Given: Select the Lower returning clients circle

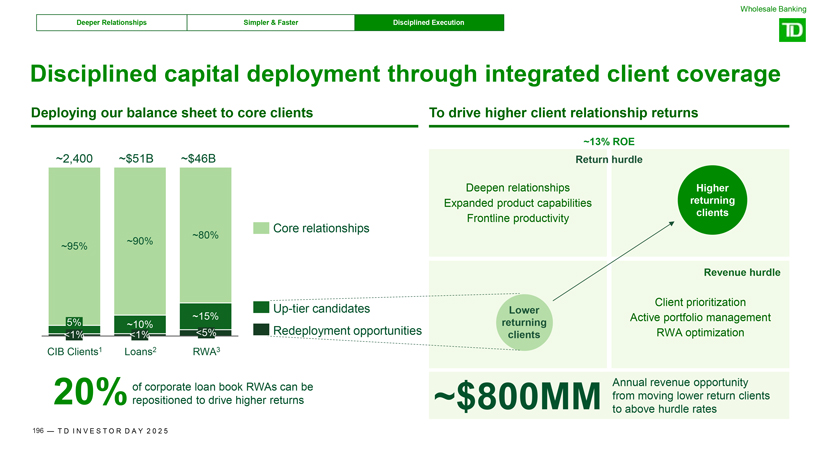Looking at the screenshot, I should 524,322.
